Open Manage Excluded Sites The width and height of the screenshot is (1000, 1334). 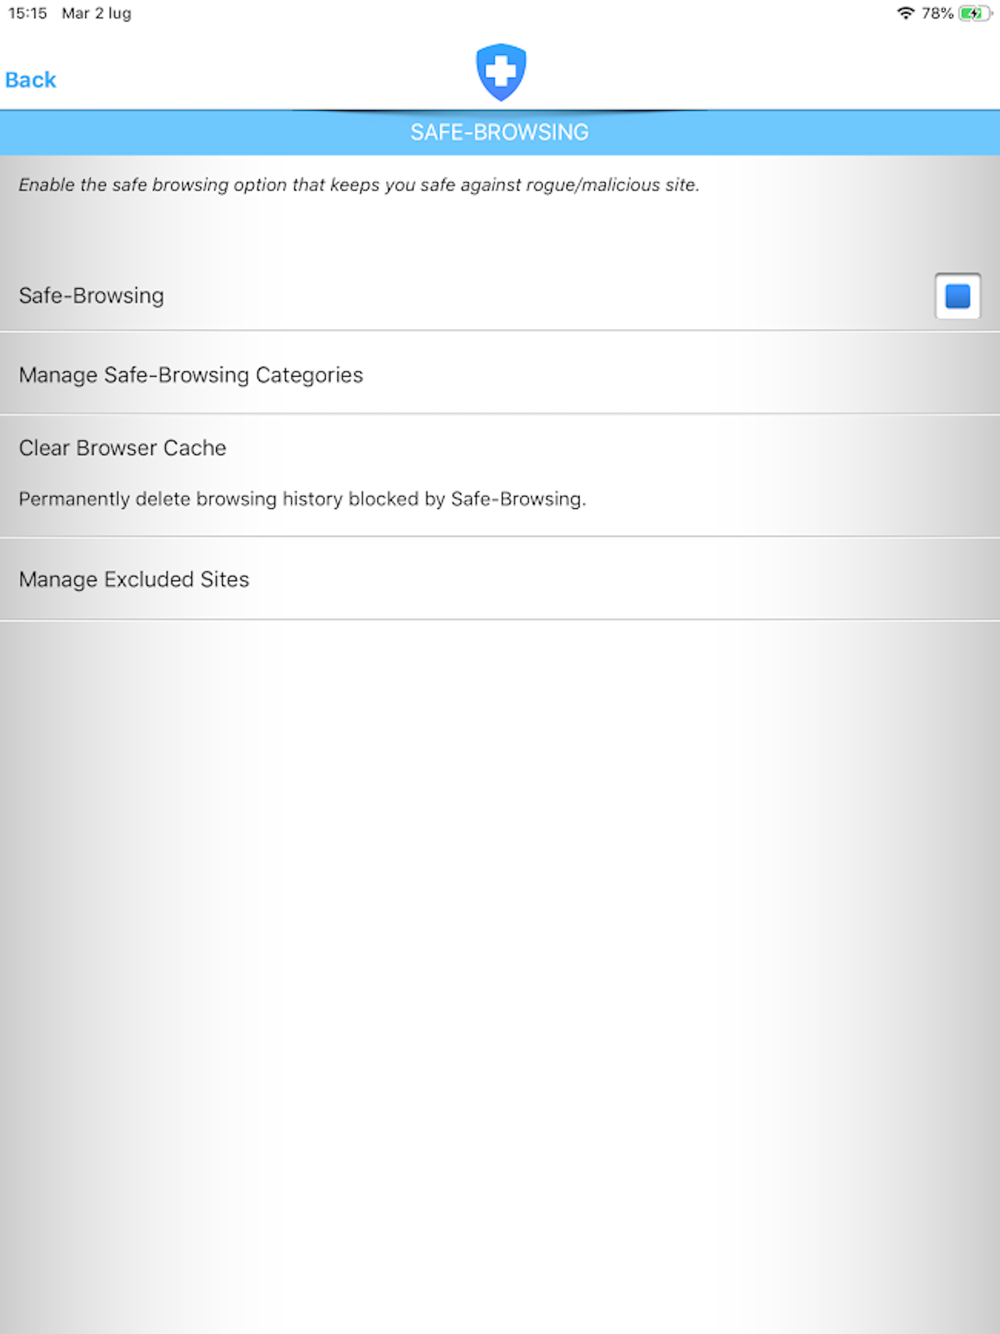coord(500,579)
